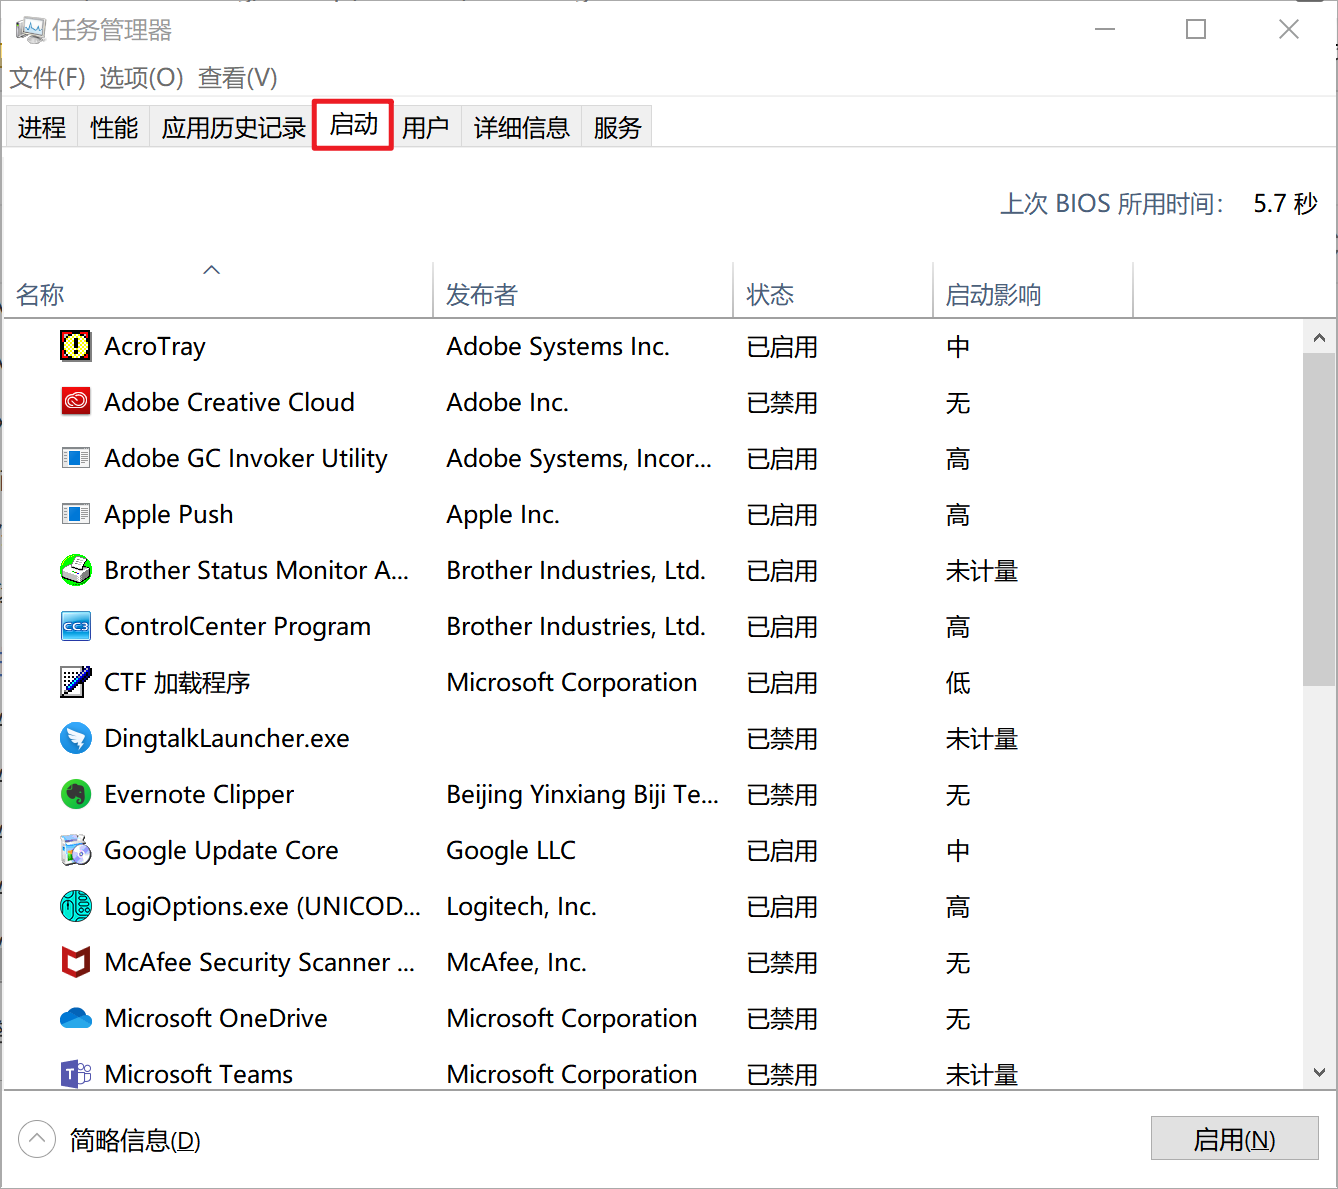Collapse view with 简略信息(D) chevron button
This screenshot has height=1189, width=1338.
tap(37, 1139)
